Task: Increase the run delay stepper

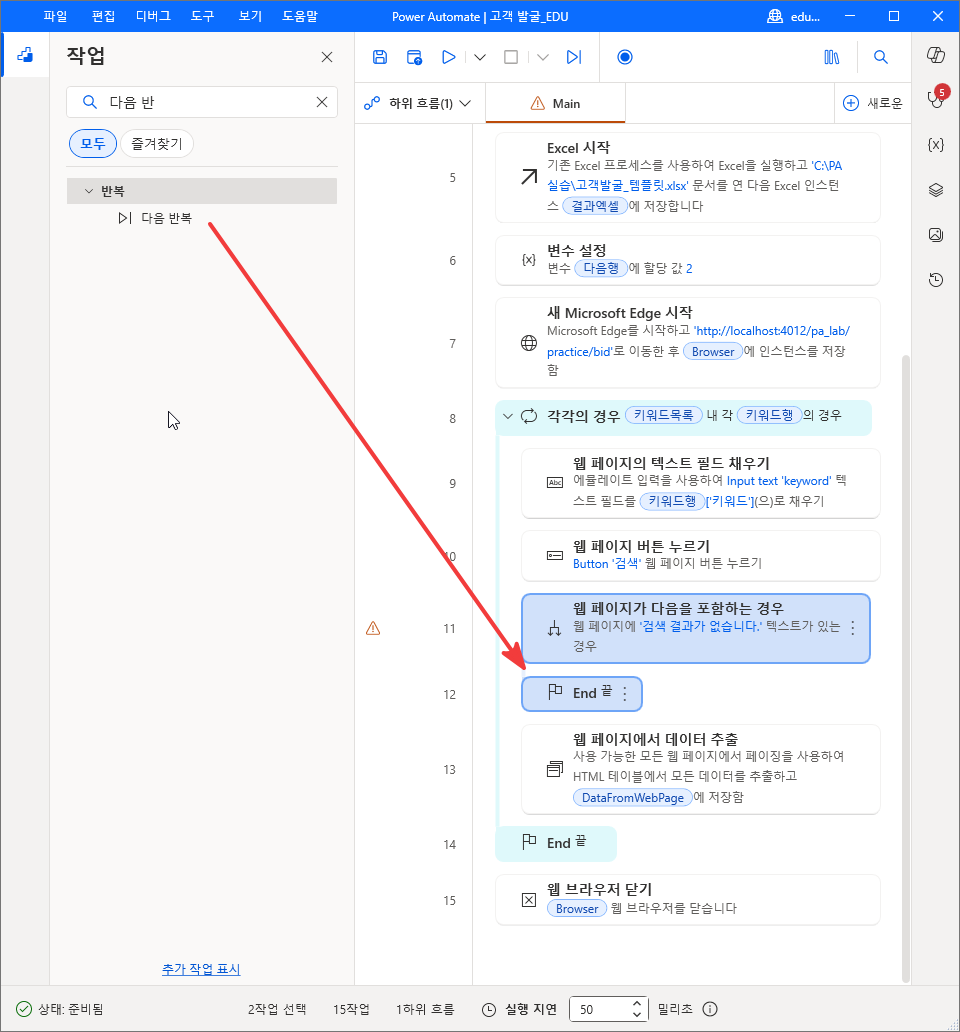Action: click(636, 1004)
